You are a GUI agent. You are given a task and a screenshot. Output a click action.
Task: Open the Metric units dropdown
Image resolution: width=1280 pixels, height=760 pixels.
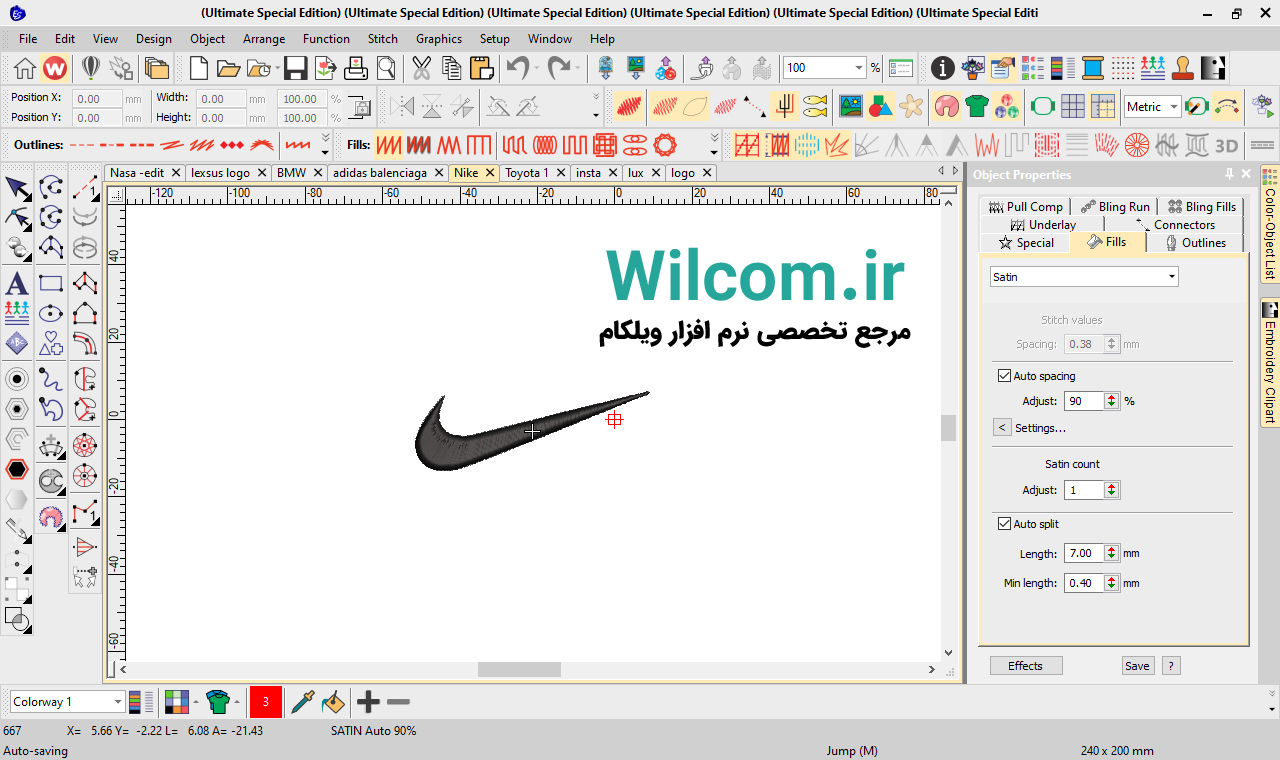(x=1174, y=107)
